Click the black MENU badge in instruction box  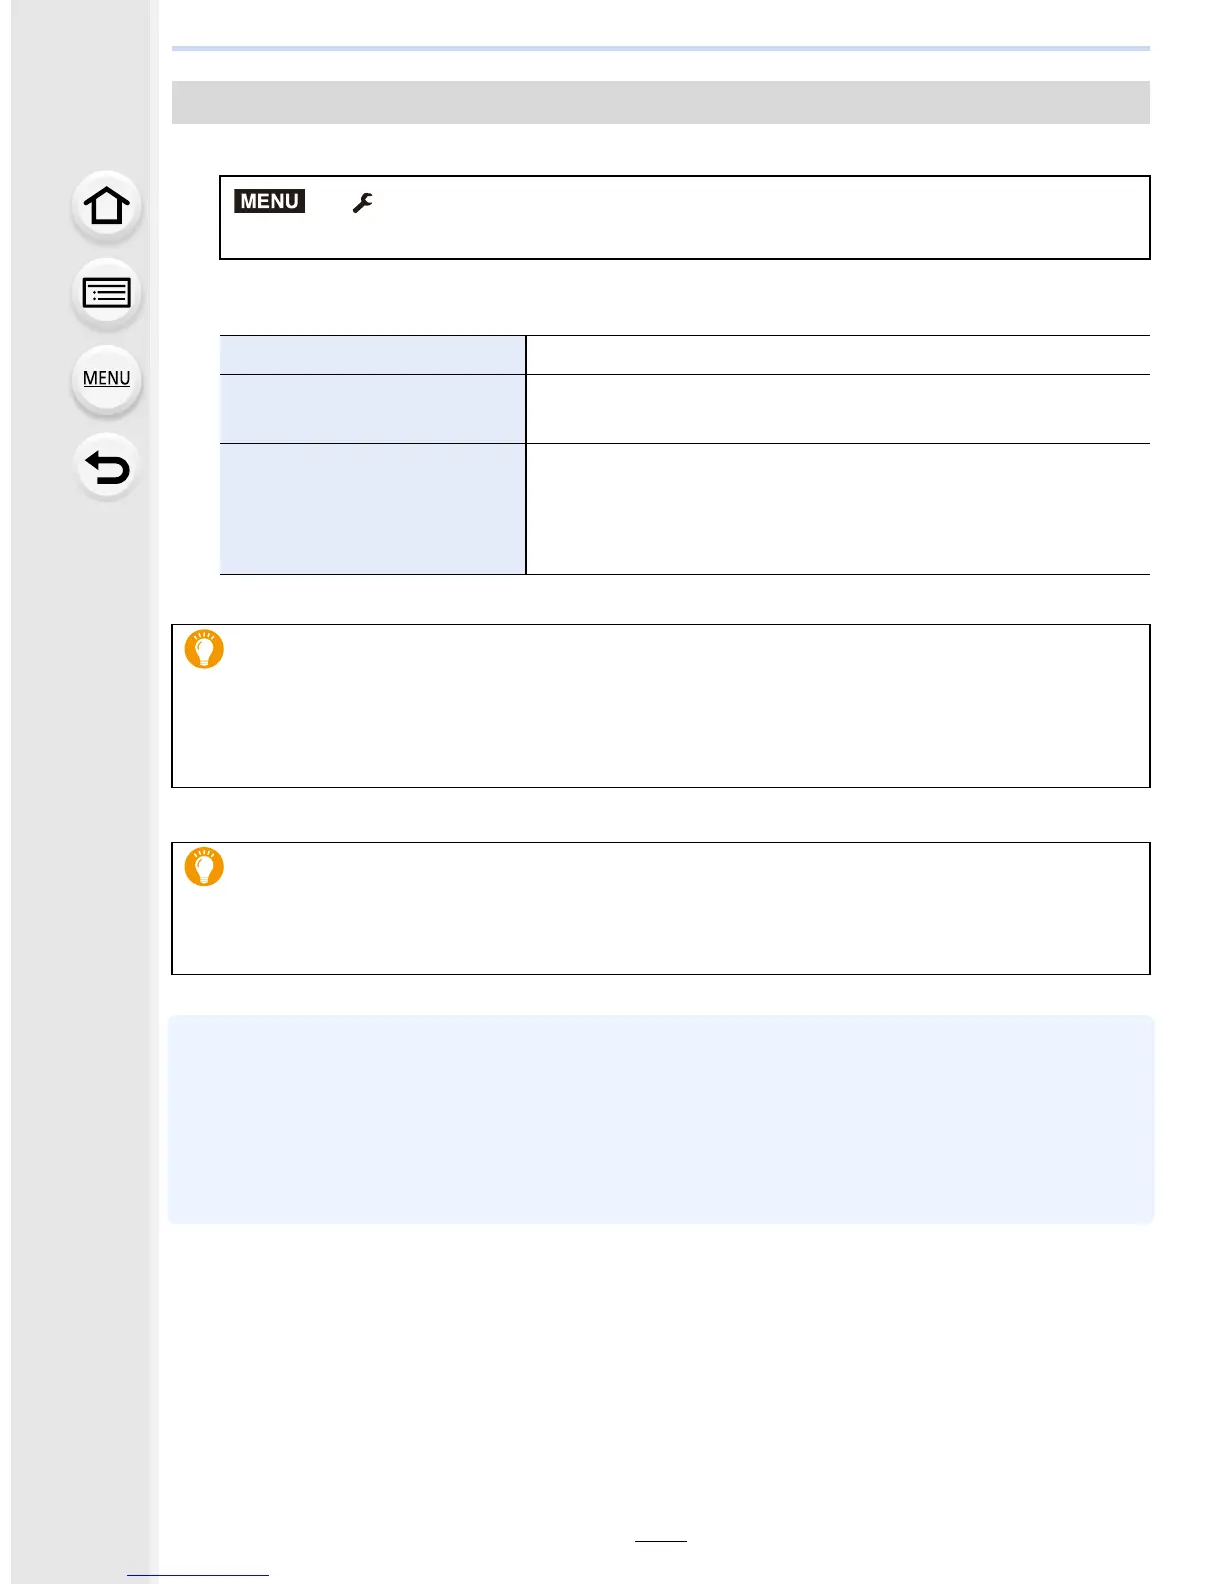[x=269, y=201]
